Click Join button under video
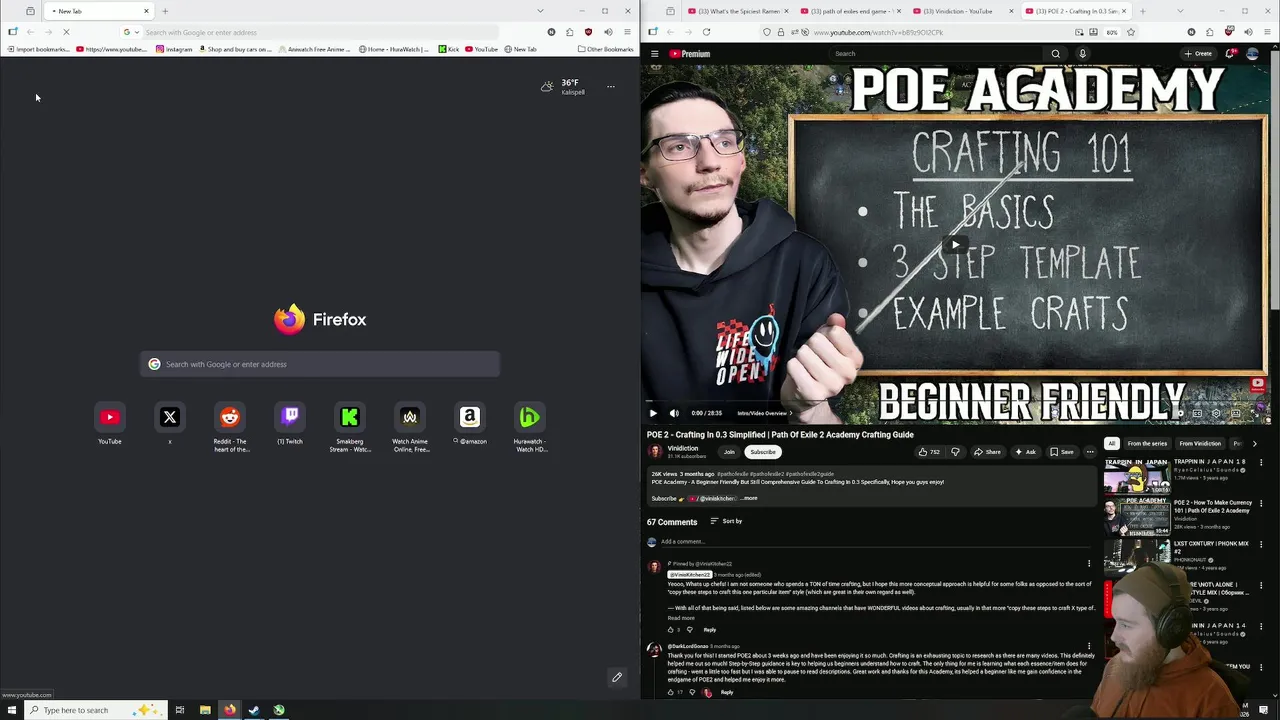 729,452
